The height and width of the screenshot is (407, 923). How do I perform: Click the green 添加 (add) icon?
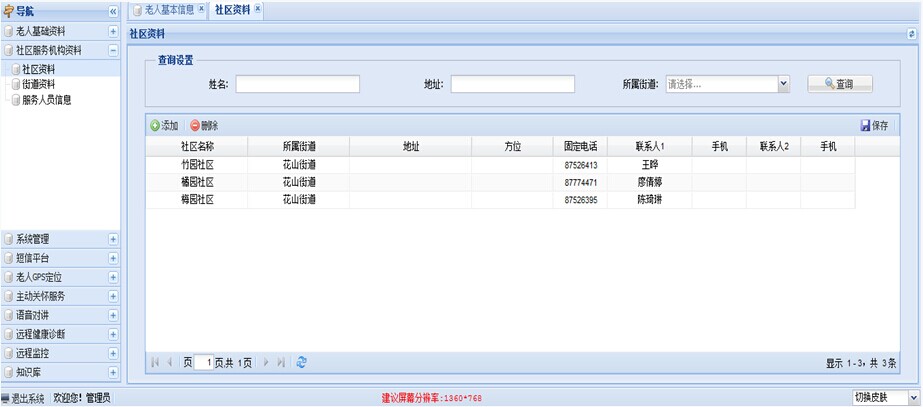(x=155, y=126)
